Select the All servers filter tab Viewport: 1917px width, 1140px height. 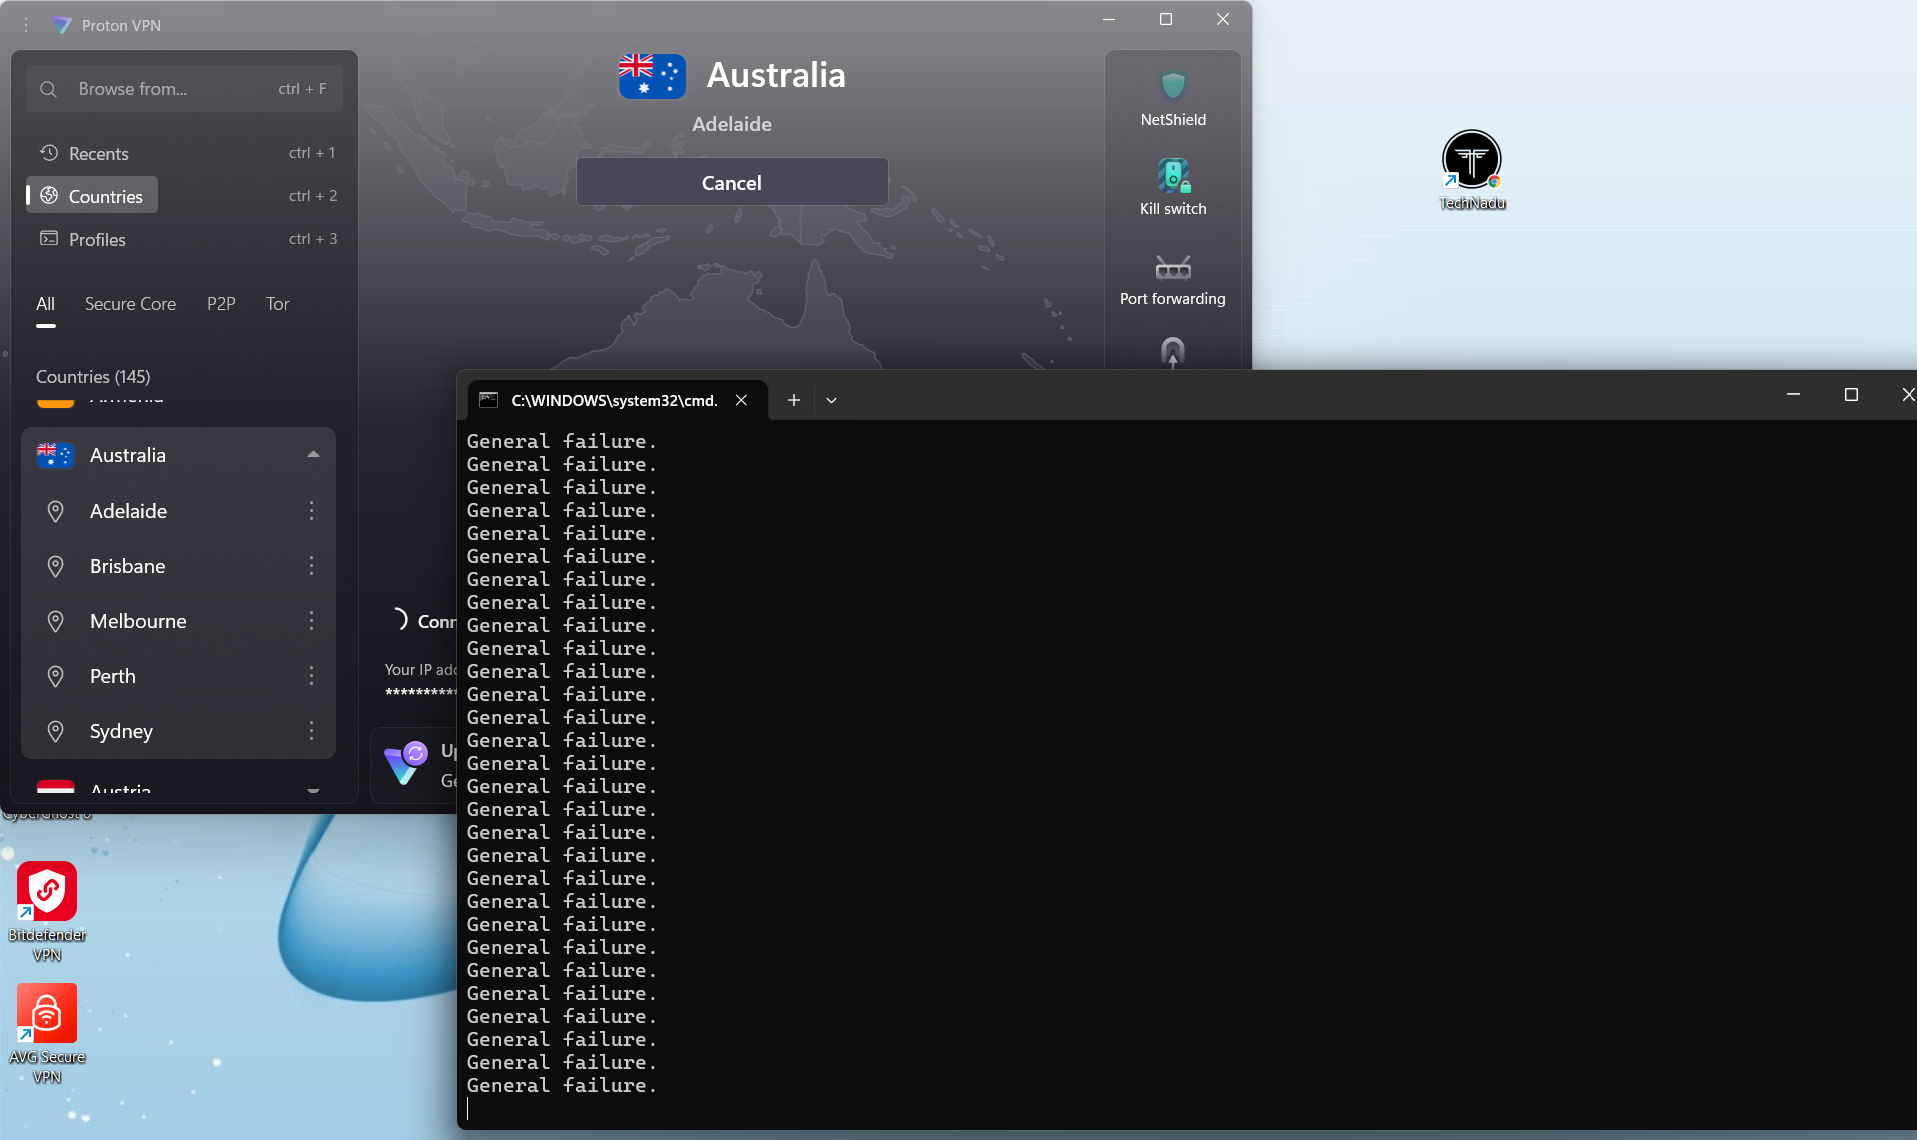click(46, 304)
